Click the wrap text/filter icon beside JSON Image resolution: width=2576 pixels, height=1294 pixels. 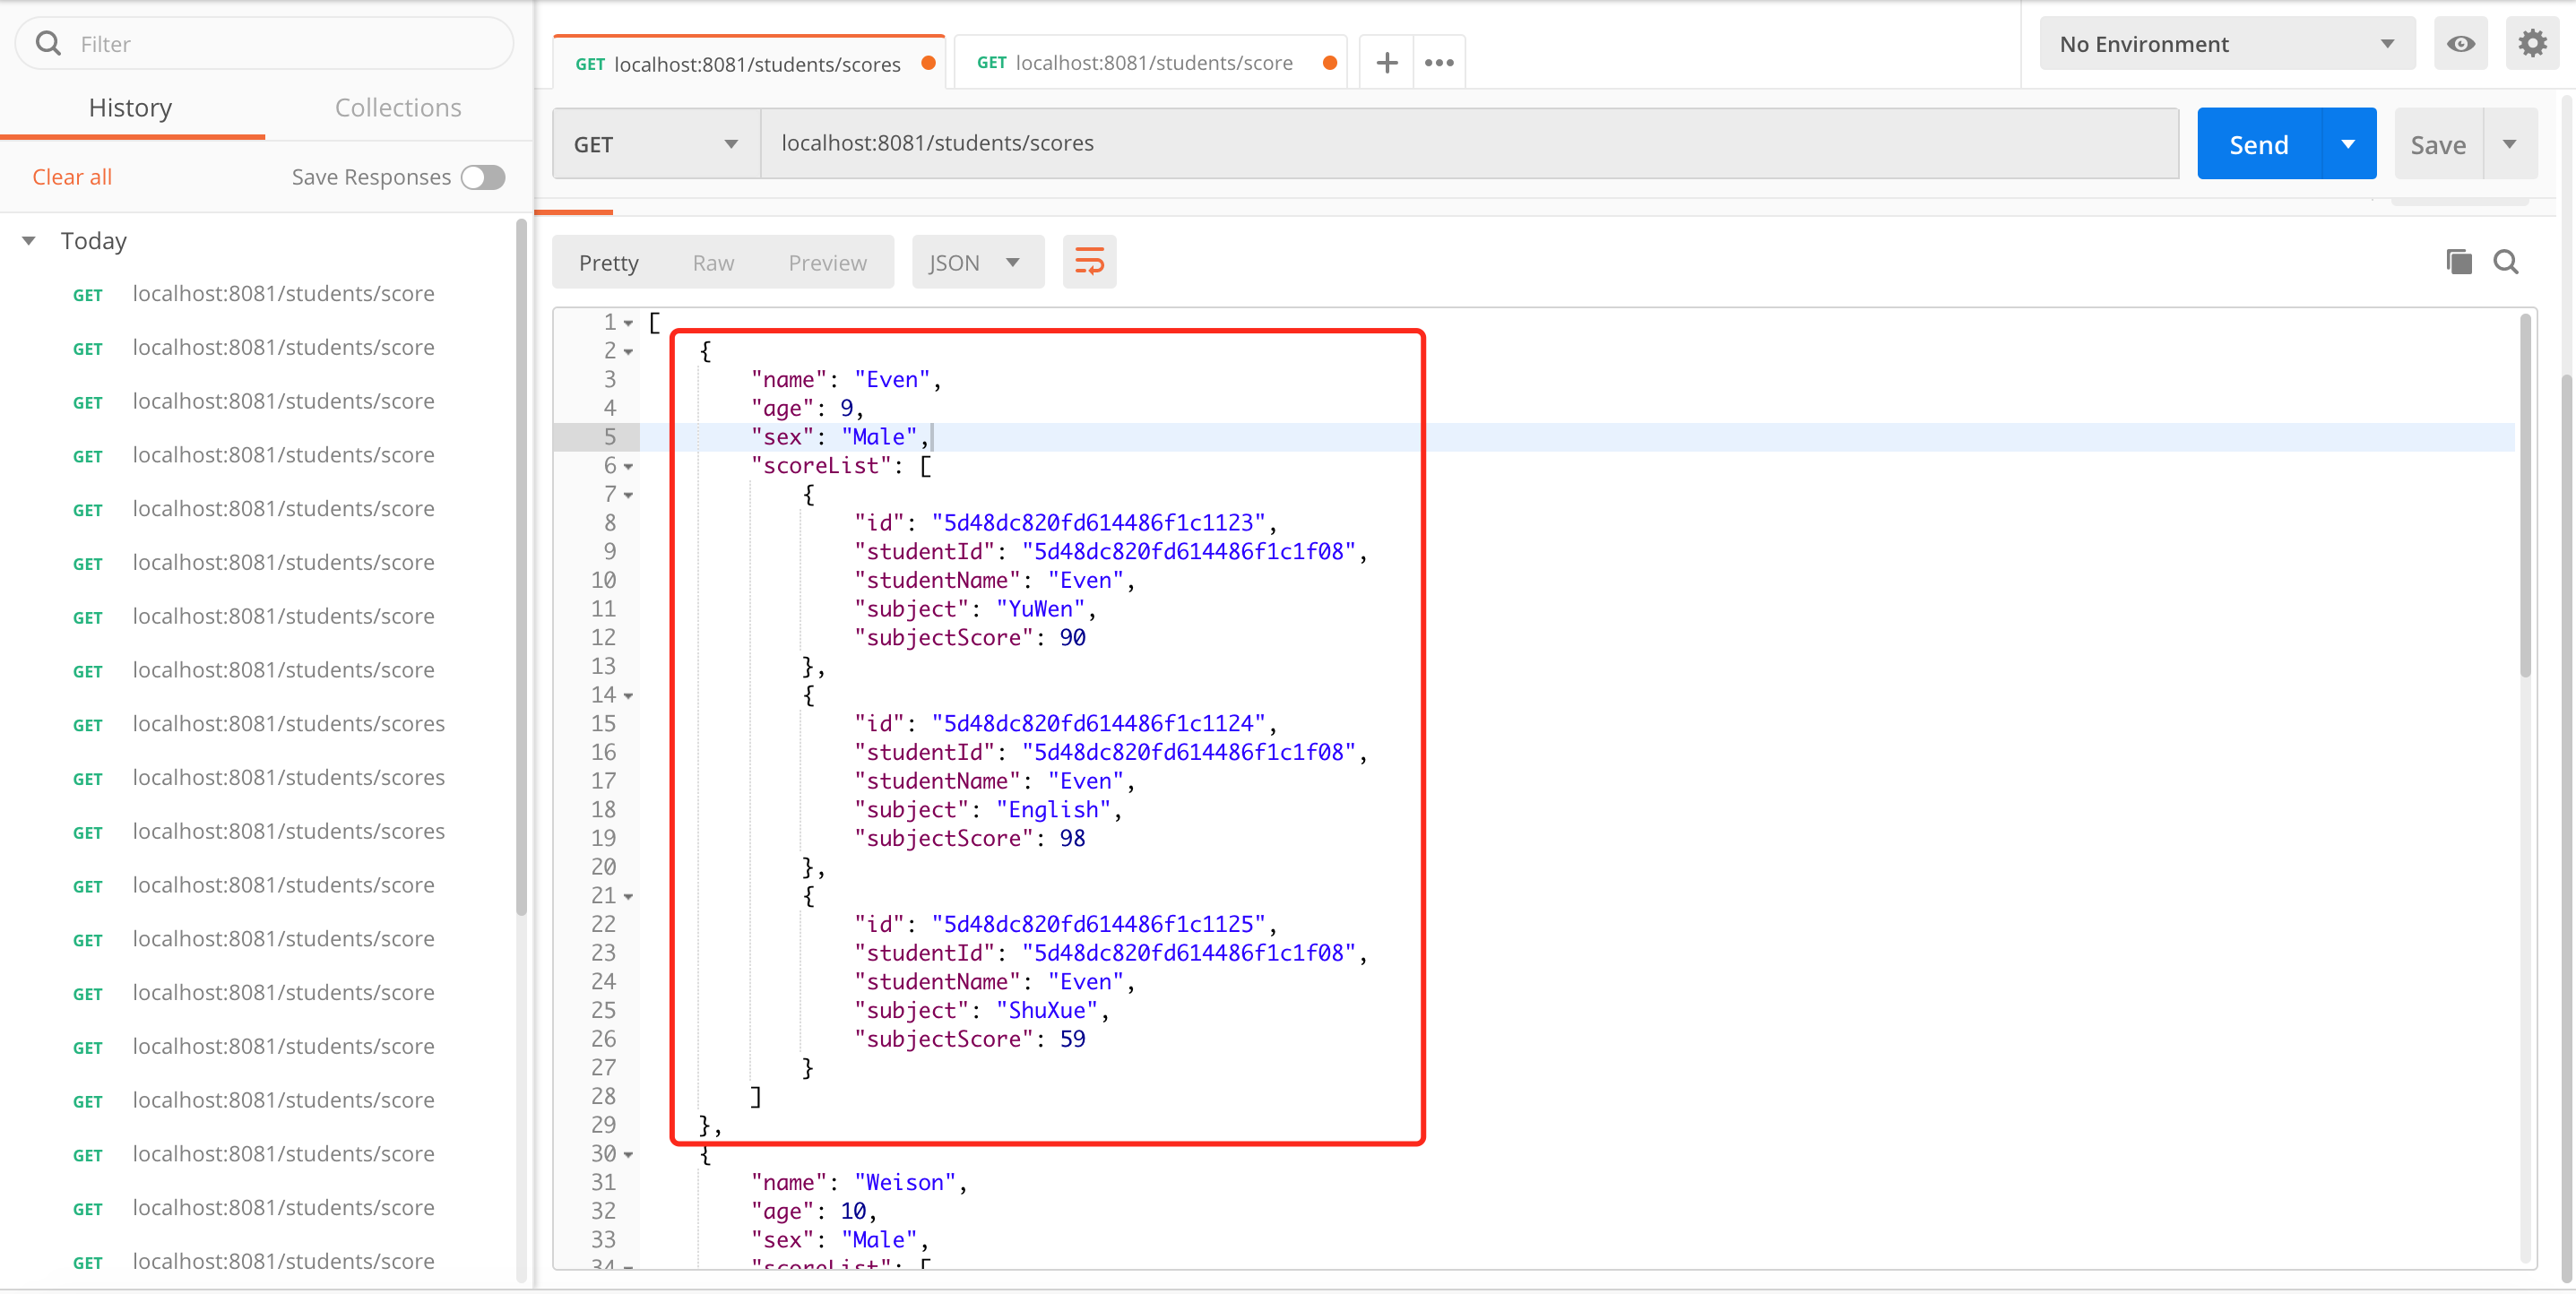(x=1087, y=261)
